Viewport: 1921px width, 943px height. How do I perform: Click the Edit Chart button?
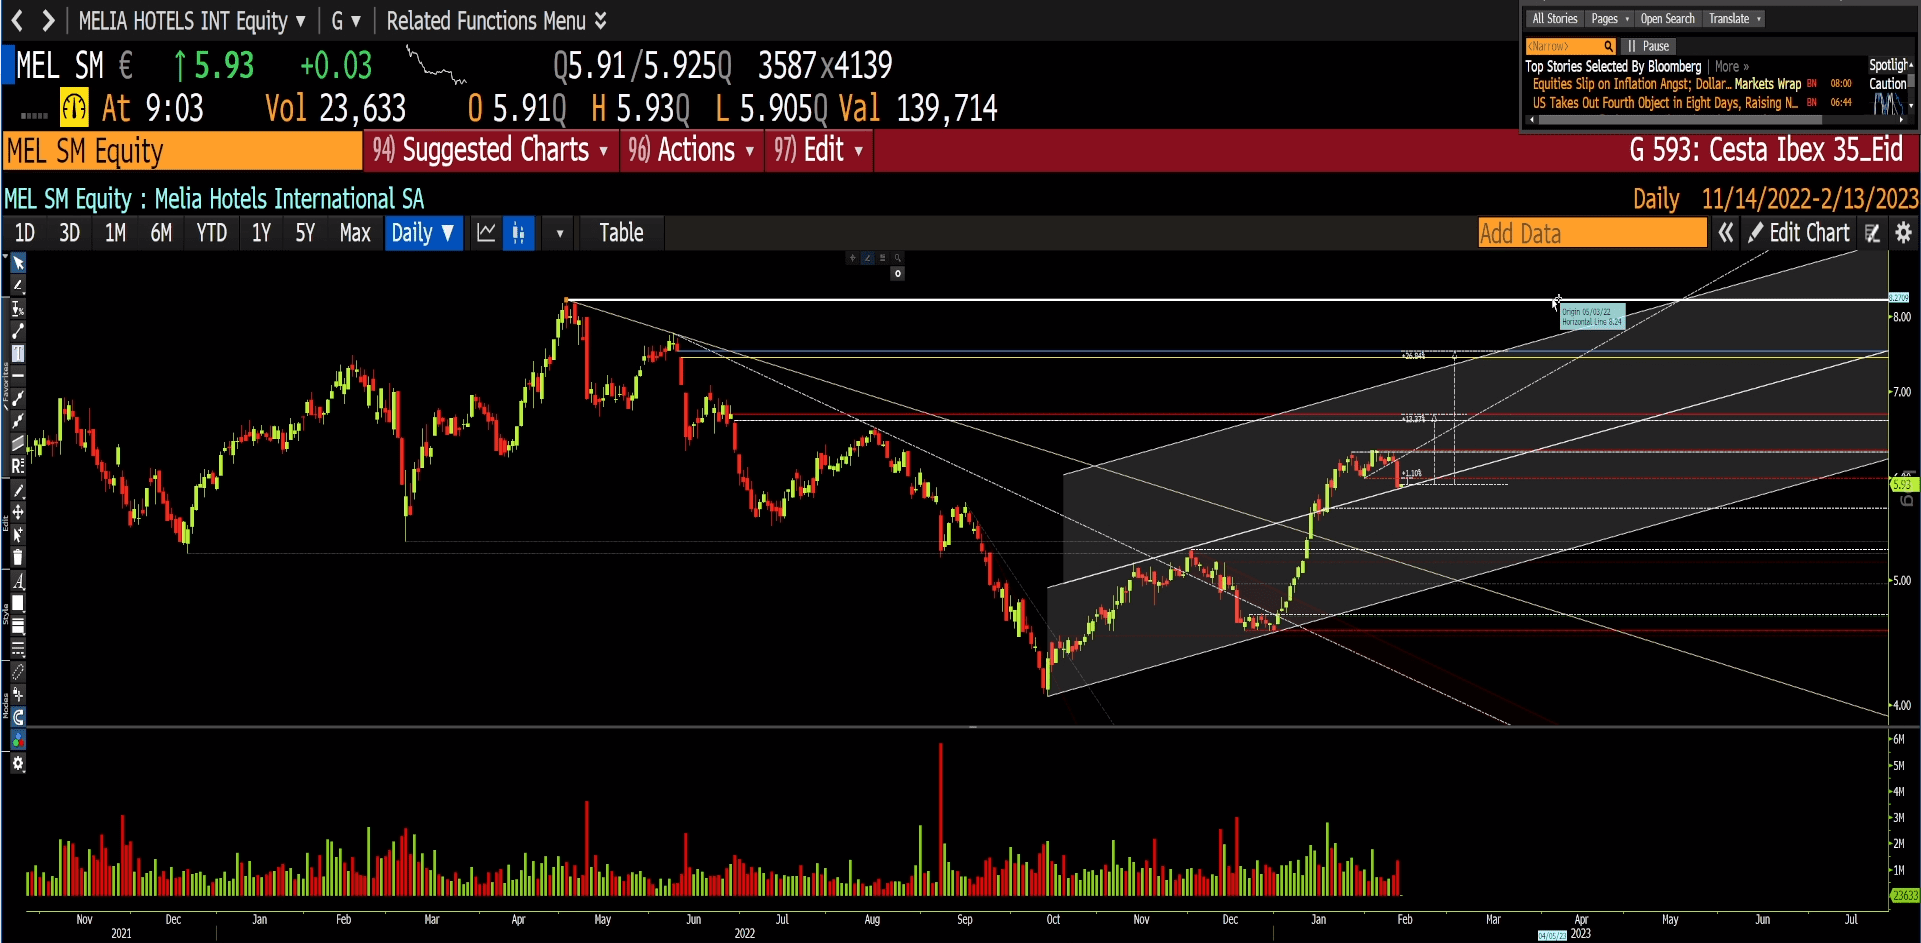tap(1799, 233)
